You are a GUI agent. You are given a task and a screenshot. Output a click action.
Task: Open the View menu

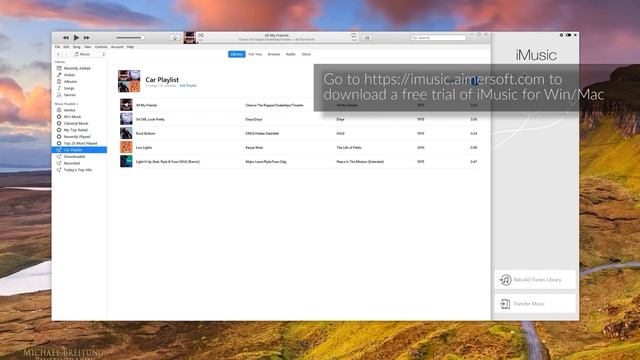[x=88, y=47]
